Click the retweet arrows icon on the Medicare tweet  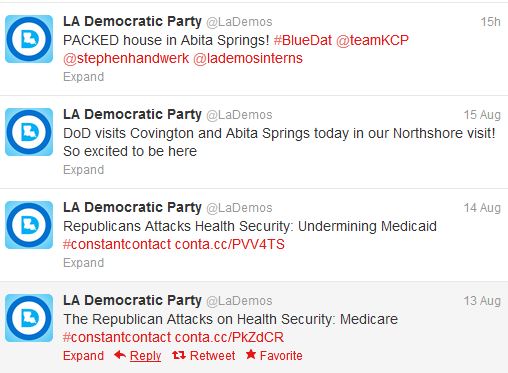coord(179,355)
